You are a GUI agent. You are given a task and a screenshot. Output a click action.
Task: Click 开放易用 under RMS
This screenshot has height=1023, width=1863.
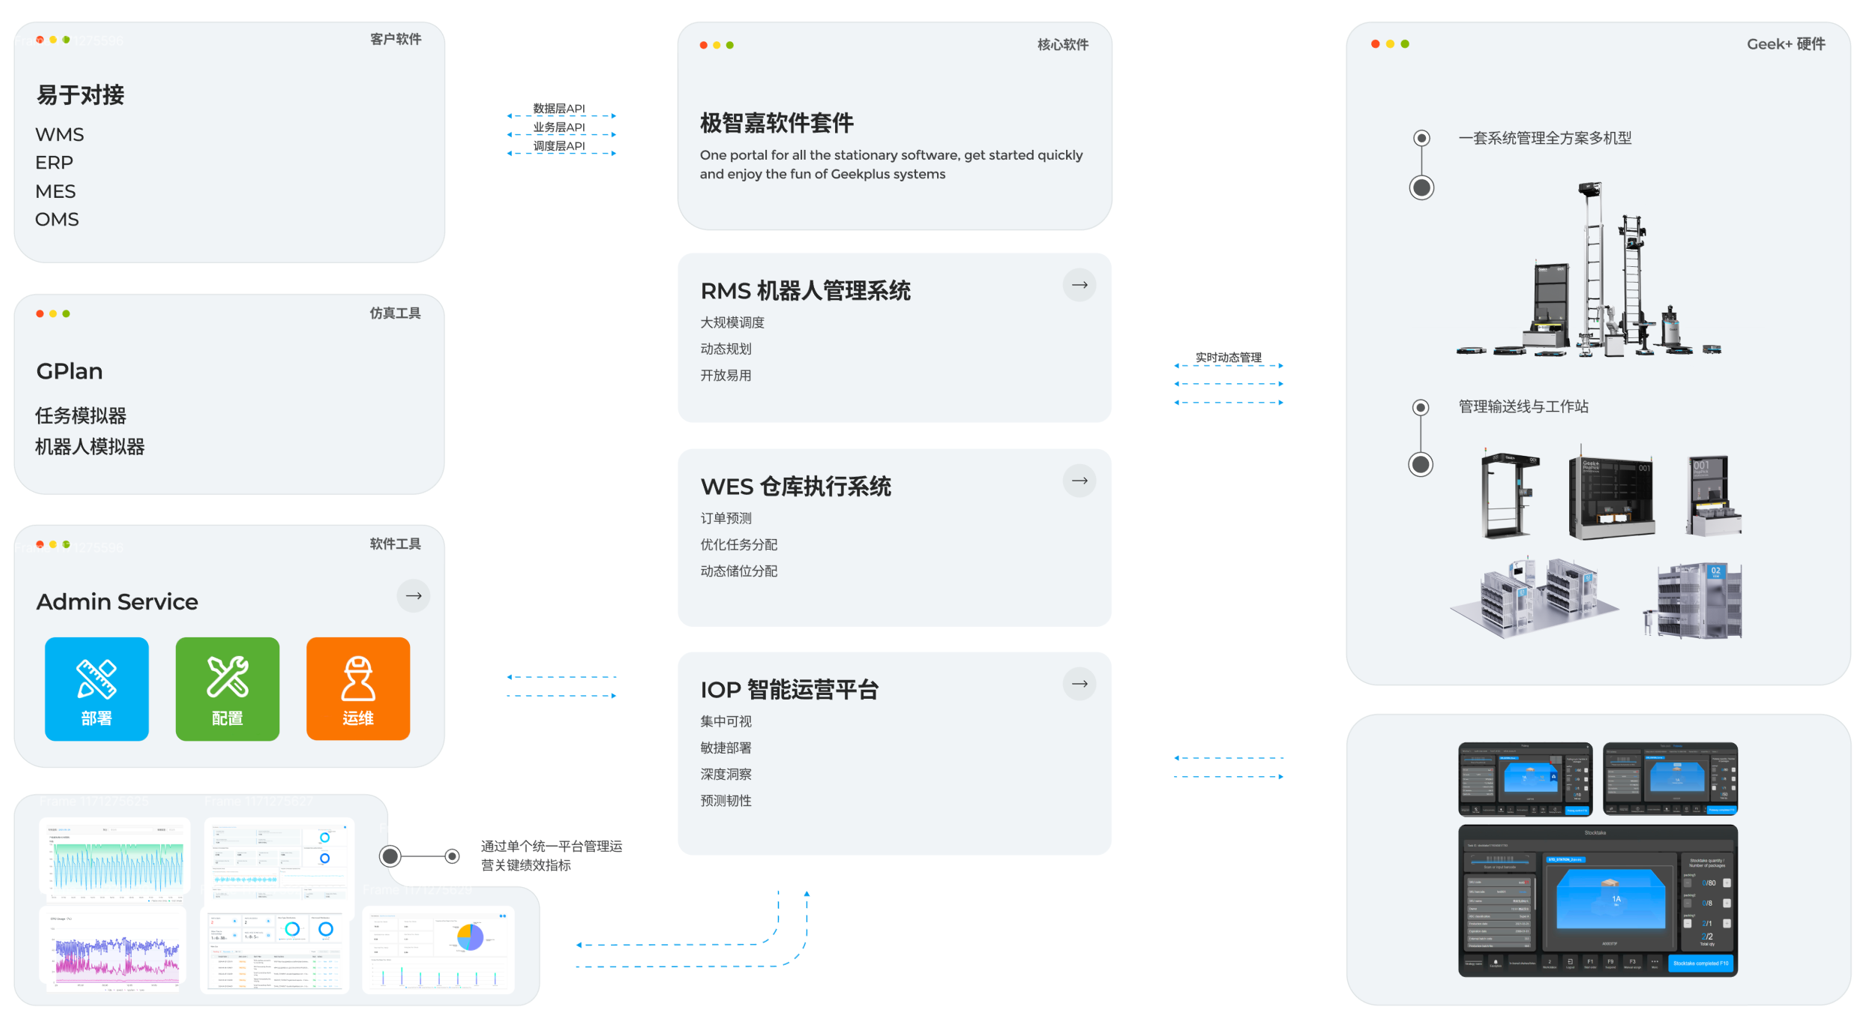pyautogui.click(x=725, y=375)
